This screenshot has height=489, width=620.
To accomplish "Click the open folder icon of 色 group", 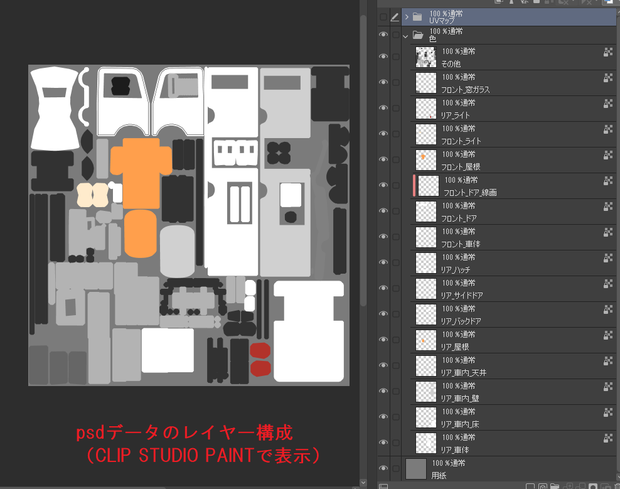I will (x=418, y=35).
